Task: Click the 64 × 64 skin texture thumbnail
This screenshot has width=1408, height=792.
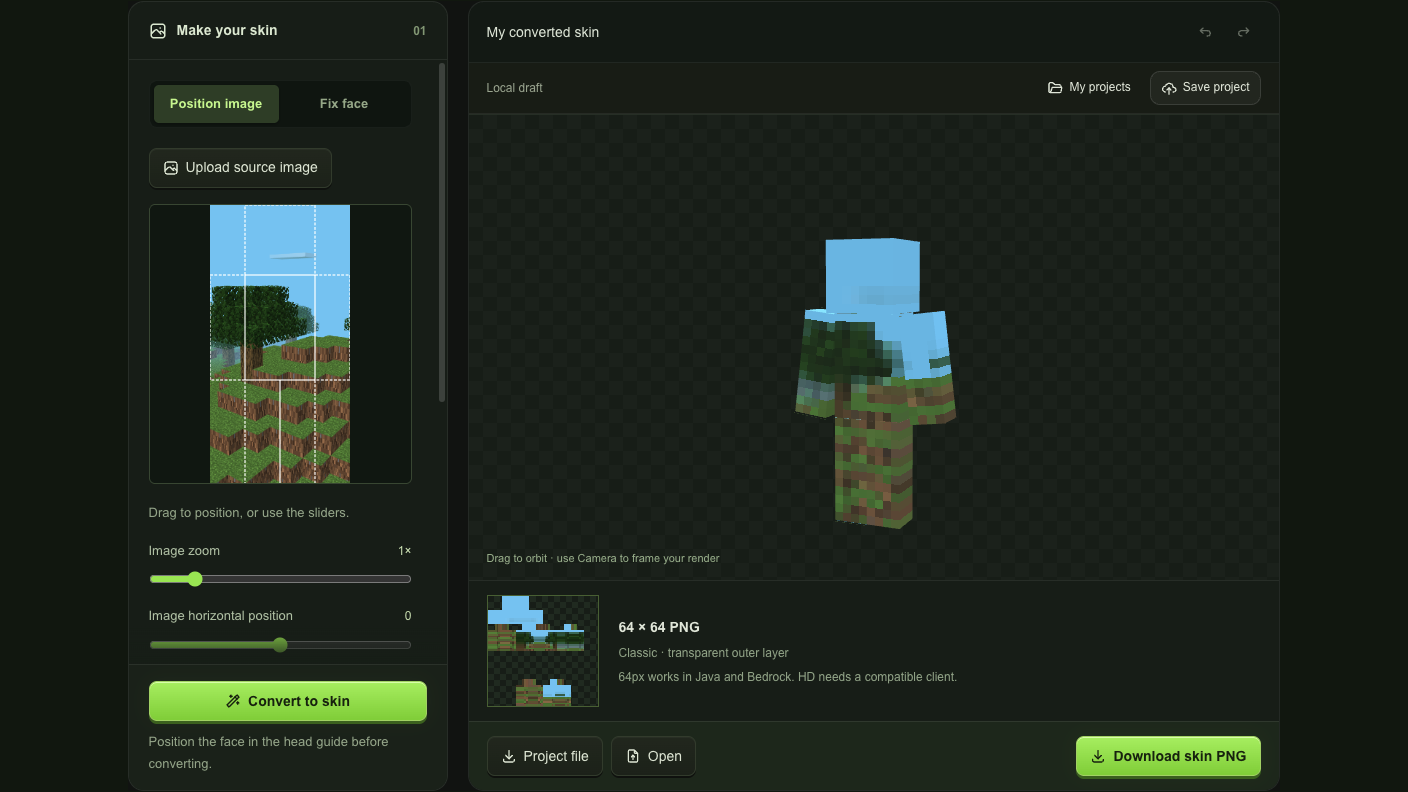Action: coord(543,651)
